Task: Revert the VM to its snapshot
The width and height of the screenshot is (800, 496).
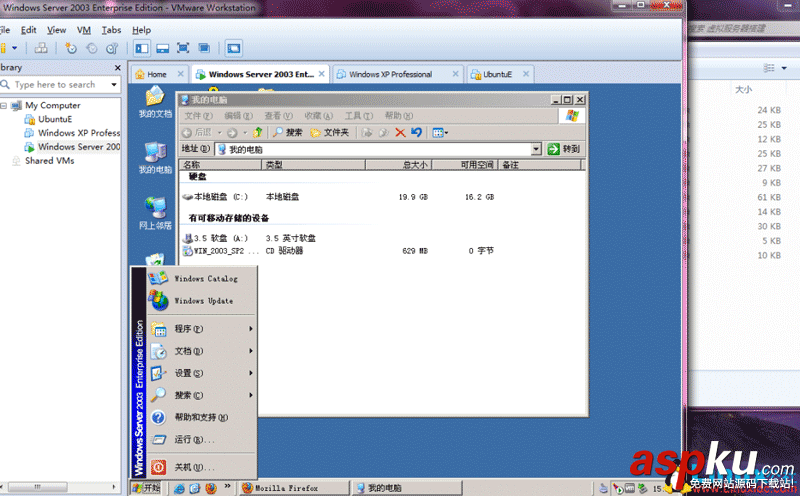Action: click(91, 48)
